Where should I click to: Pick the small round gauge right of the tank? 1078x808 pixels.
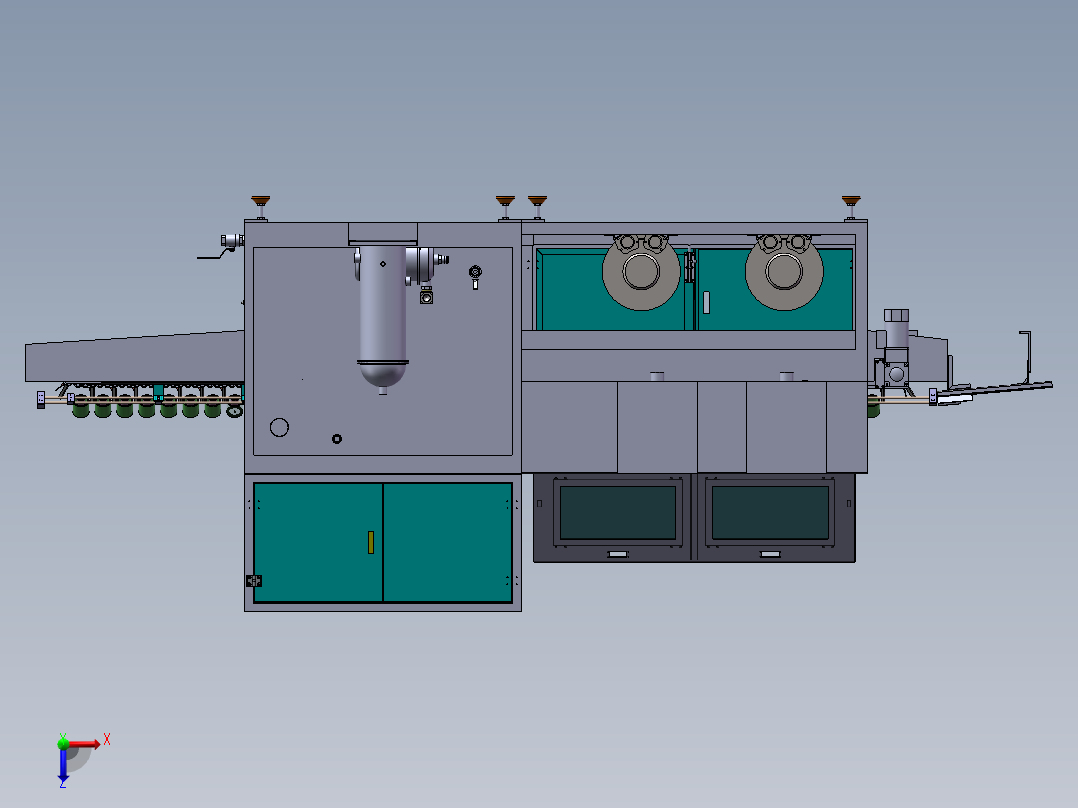[475, 272]
